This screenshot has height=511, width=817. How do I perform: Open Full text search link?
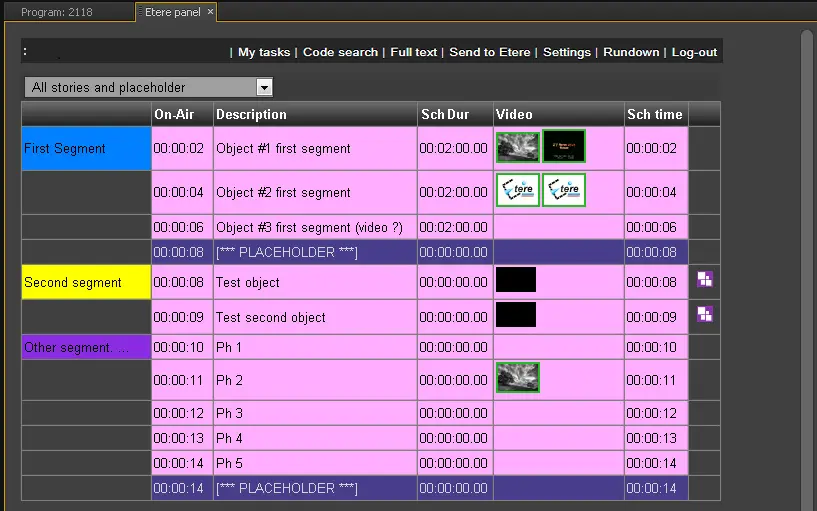(414, 52)
